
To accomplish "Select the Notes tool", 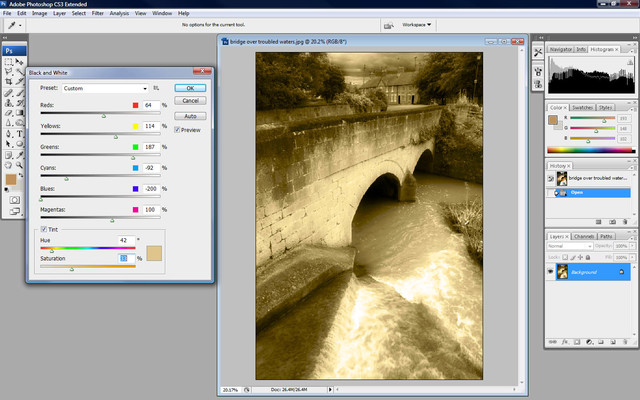I will click(8, 155).
